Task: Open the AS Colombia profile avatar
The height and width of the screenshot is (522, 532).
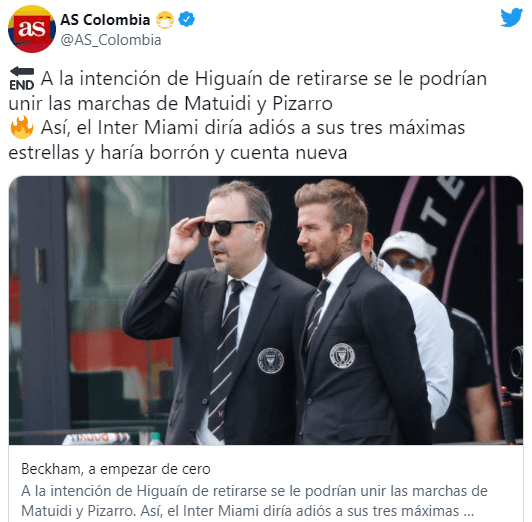Action: [32, 29]
